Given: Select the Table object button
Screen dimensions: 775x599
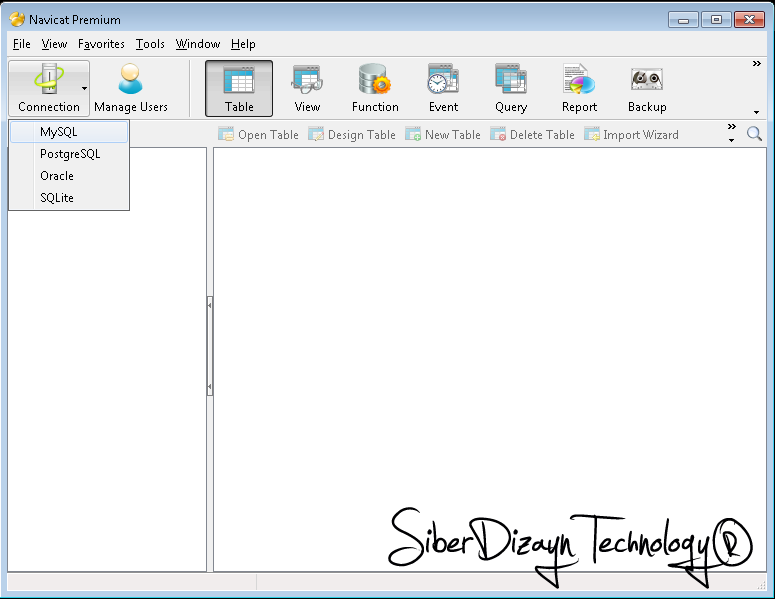Looking at the screenshot, I should 239,88.
